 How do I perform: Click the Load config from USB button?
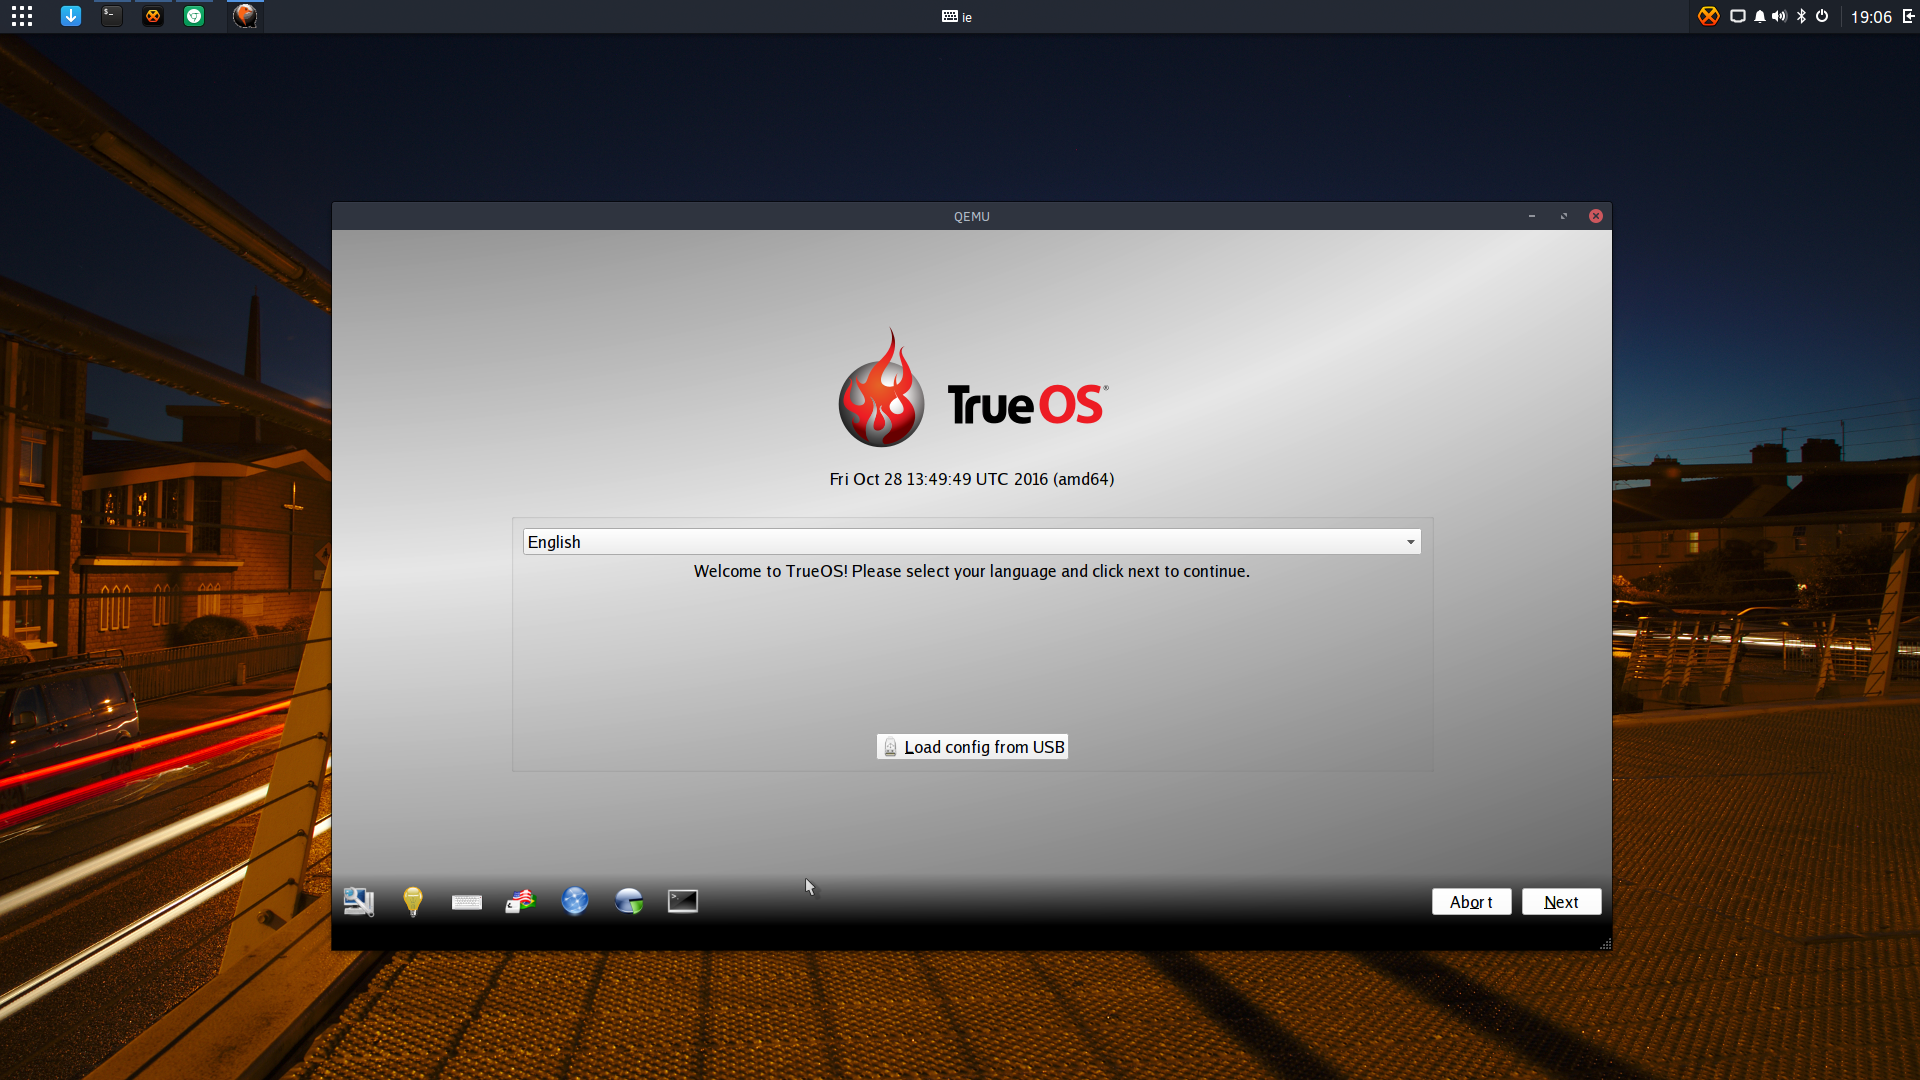[x=972, y=747]
